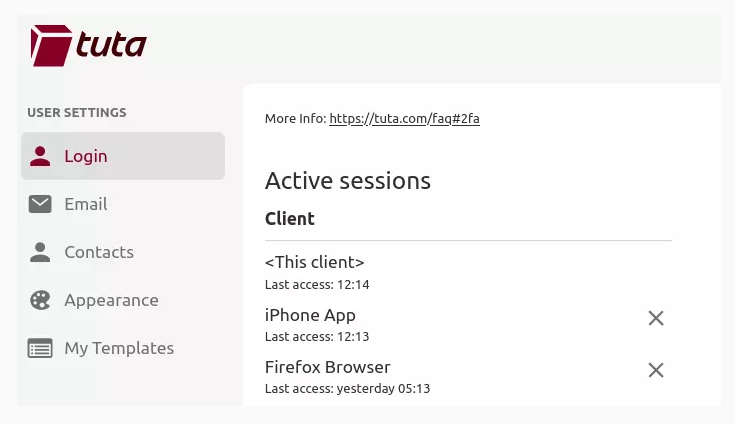Click the Client column header
This screenshot has width=735, height=424.
(x=290, y=218)
